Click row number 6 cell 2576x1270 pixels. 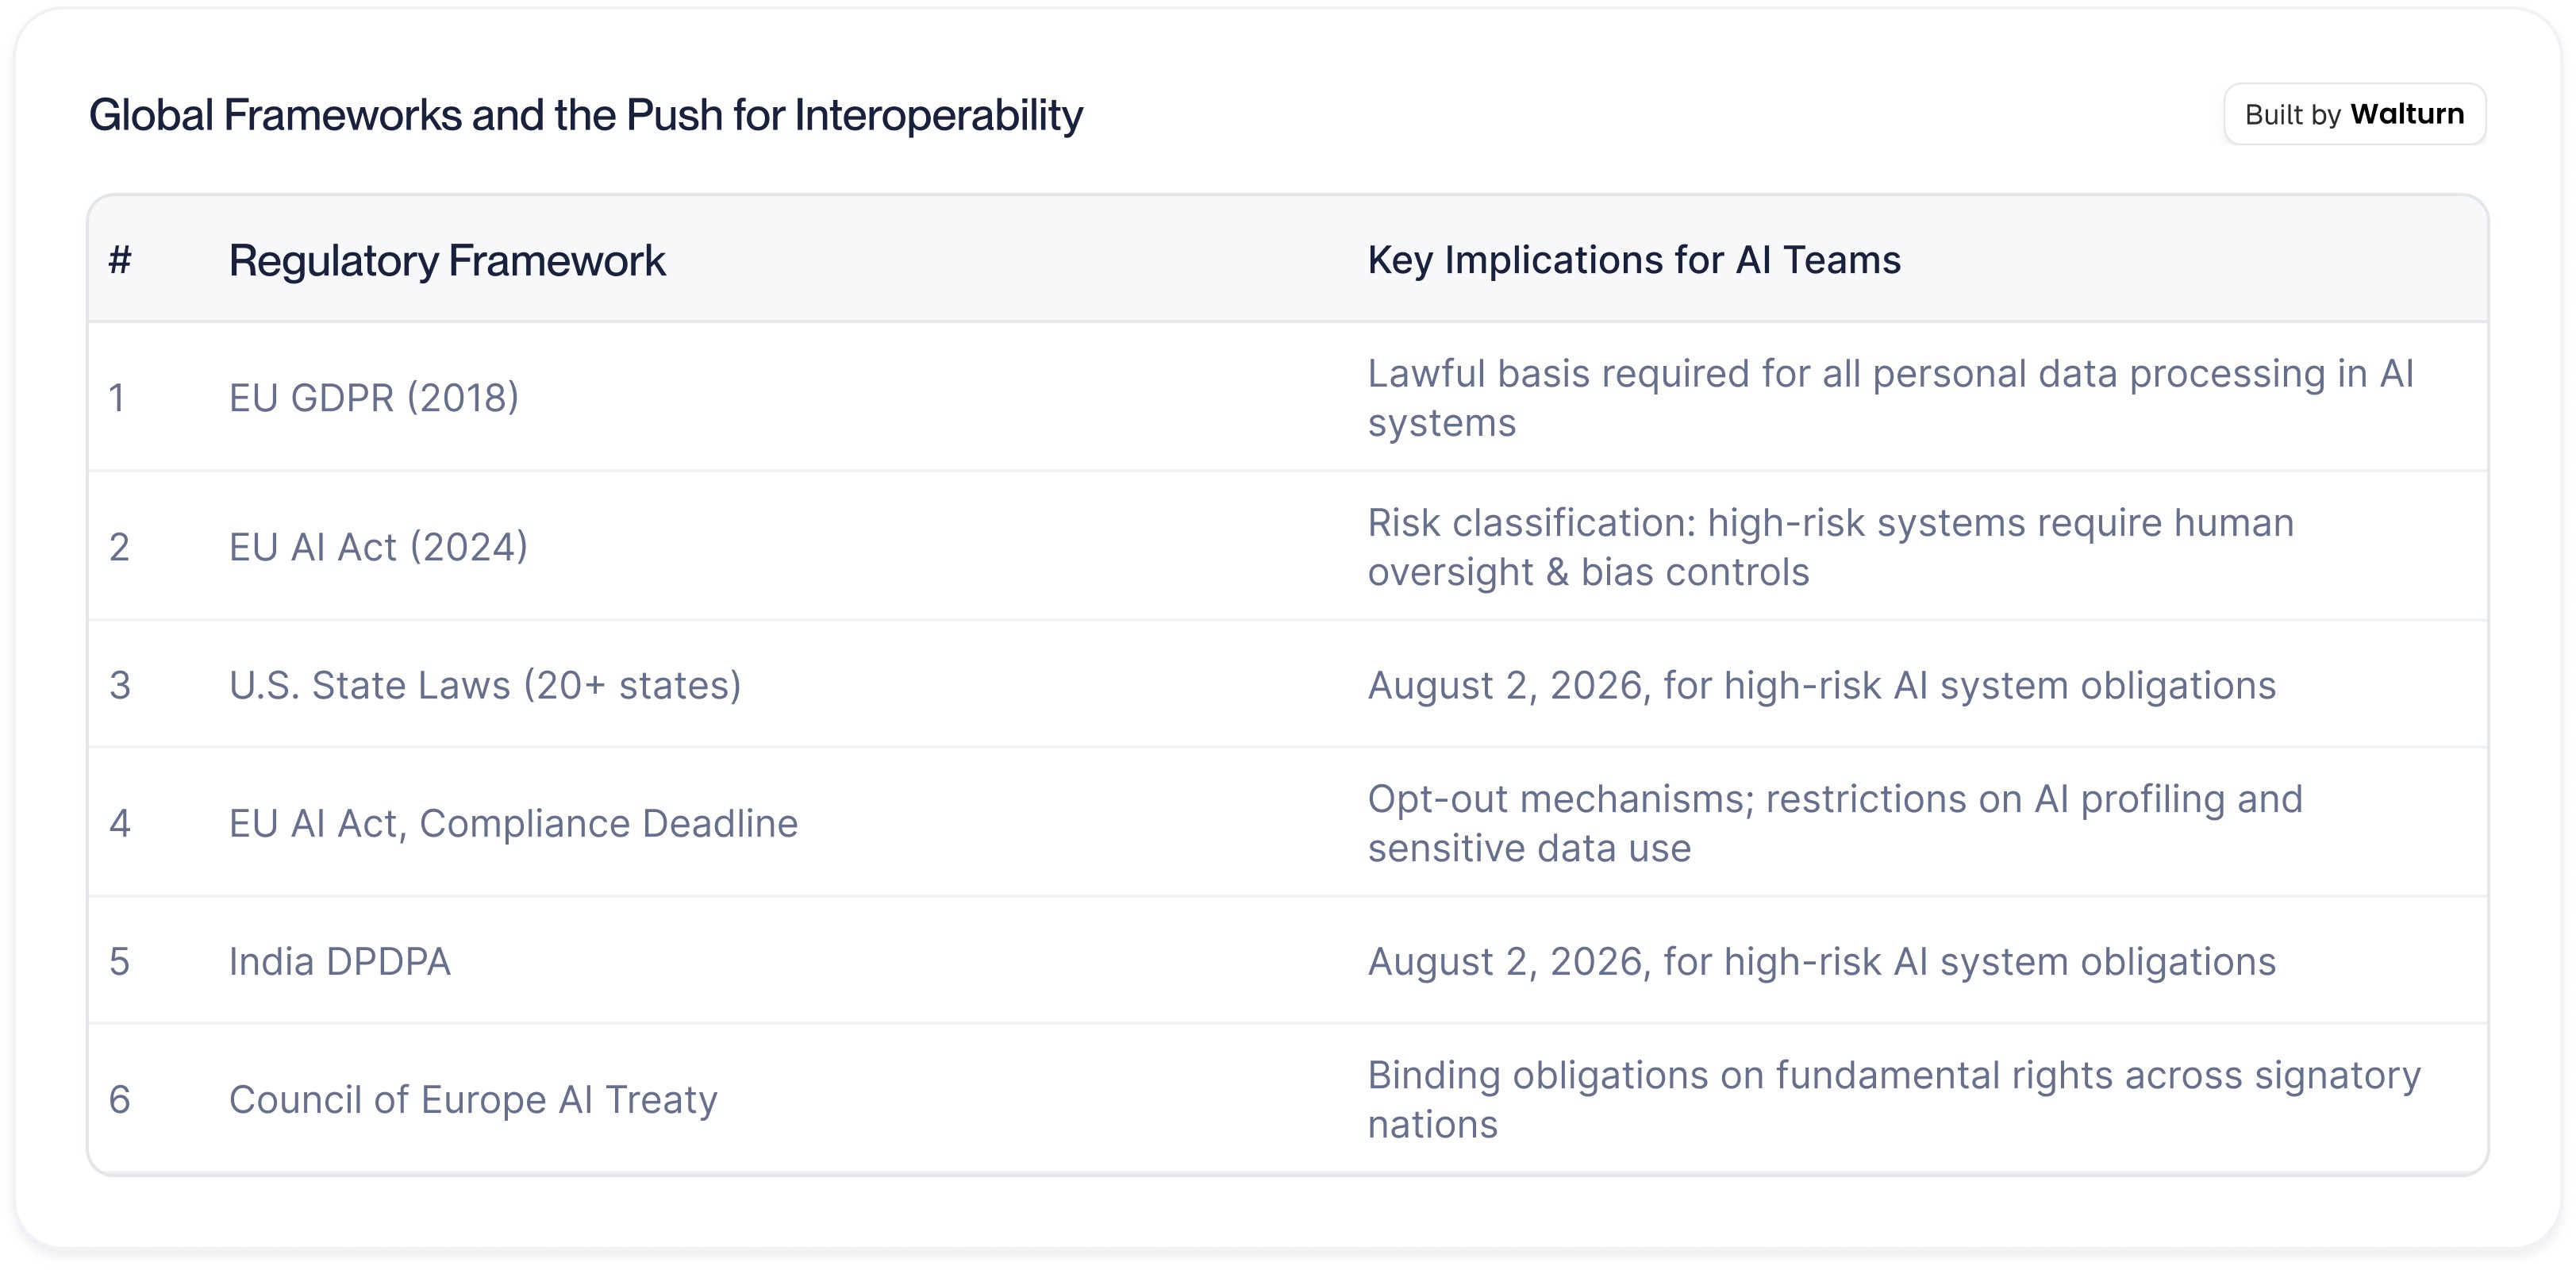point(119,1099)
